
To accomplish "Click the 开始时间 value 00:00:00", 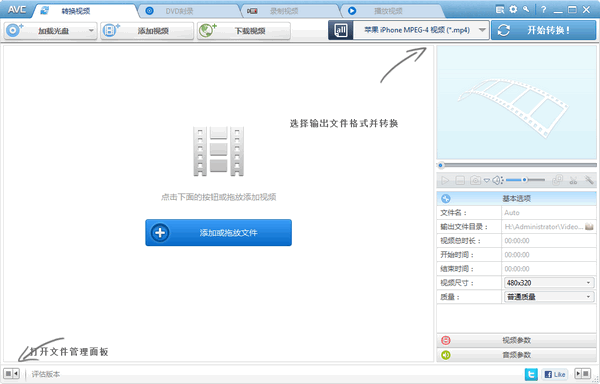I will 517,255.
